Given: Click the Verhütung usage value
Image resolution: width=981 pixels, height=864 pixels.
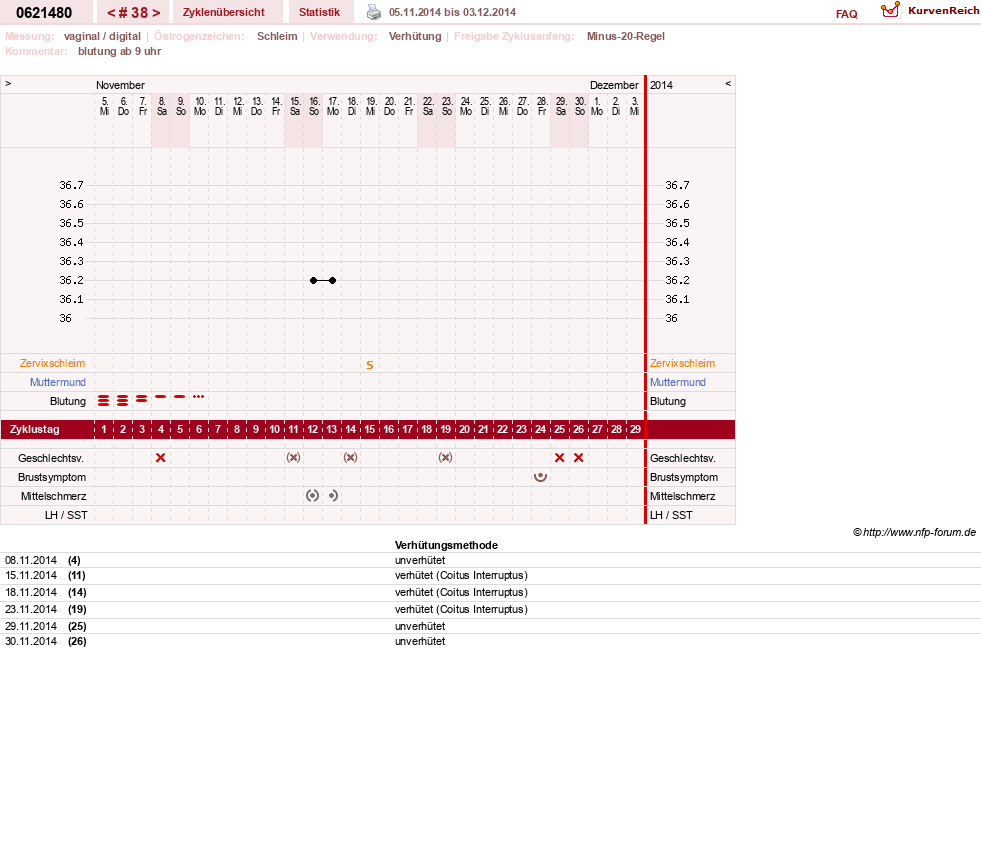Looking at the screenshot, I should [415, 36].
